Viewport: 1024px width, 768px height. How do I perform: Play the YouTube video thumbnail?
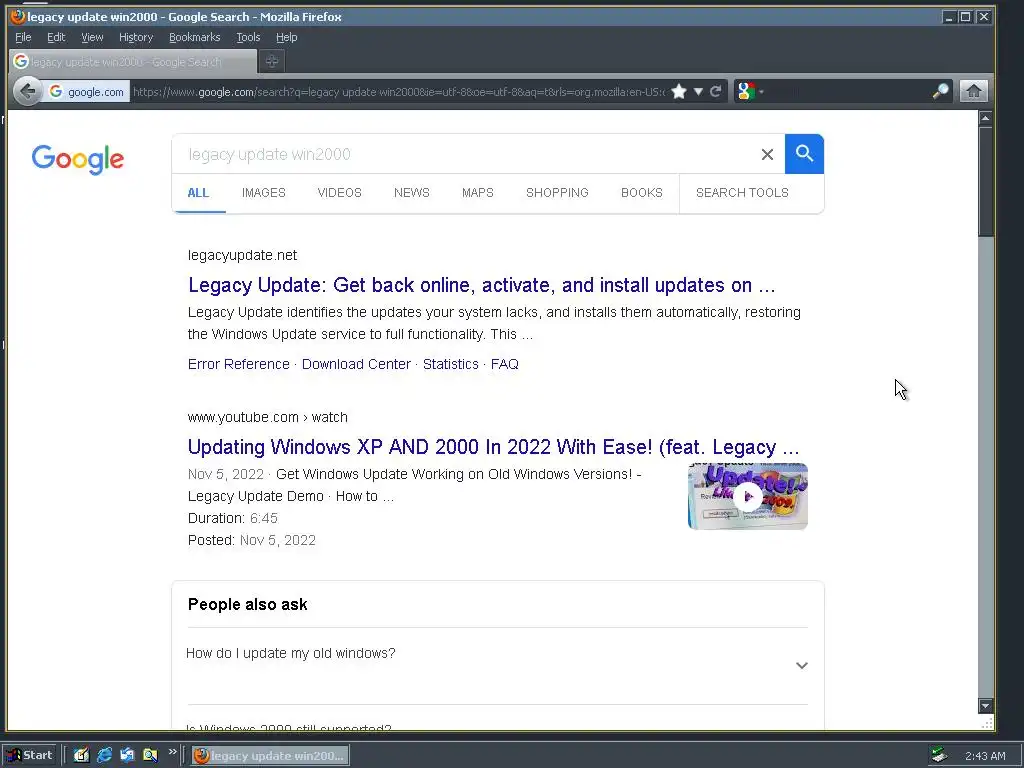point(748,496)
